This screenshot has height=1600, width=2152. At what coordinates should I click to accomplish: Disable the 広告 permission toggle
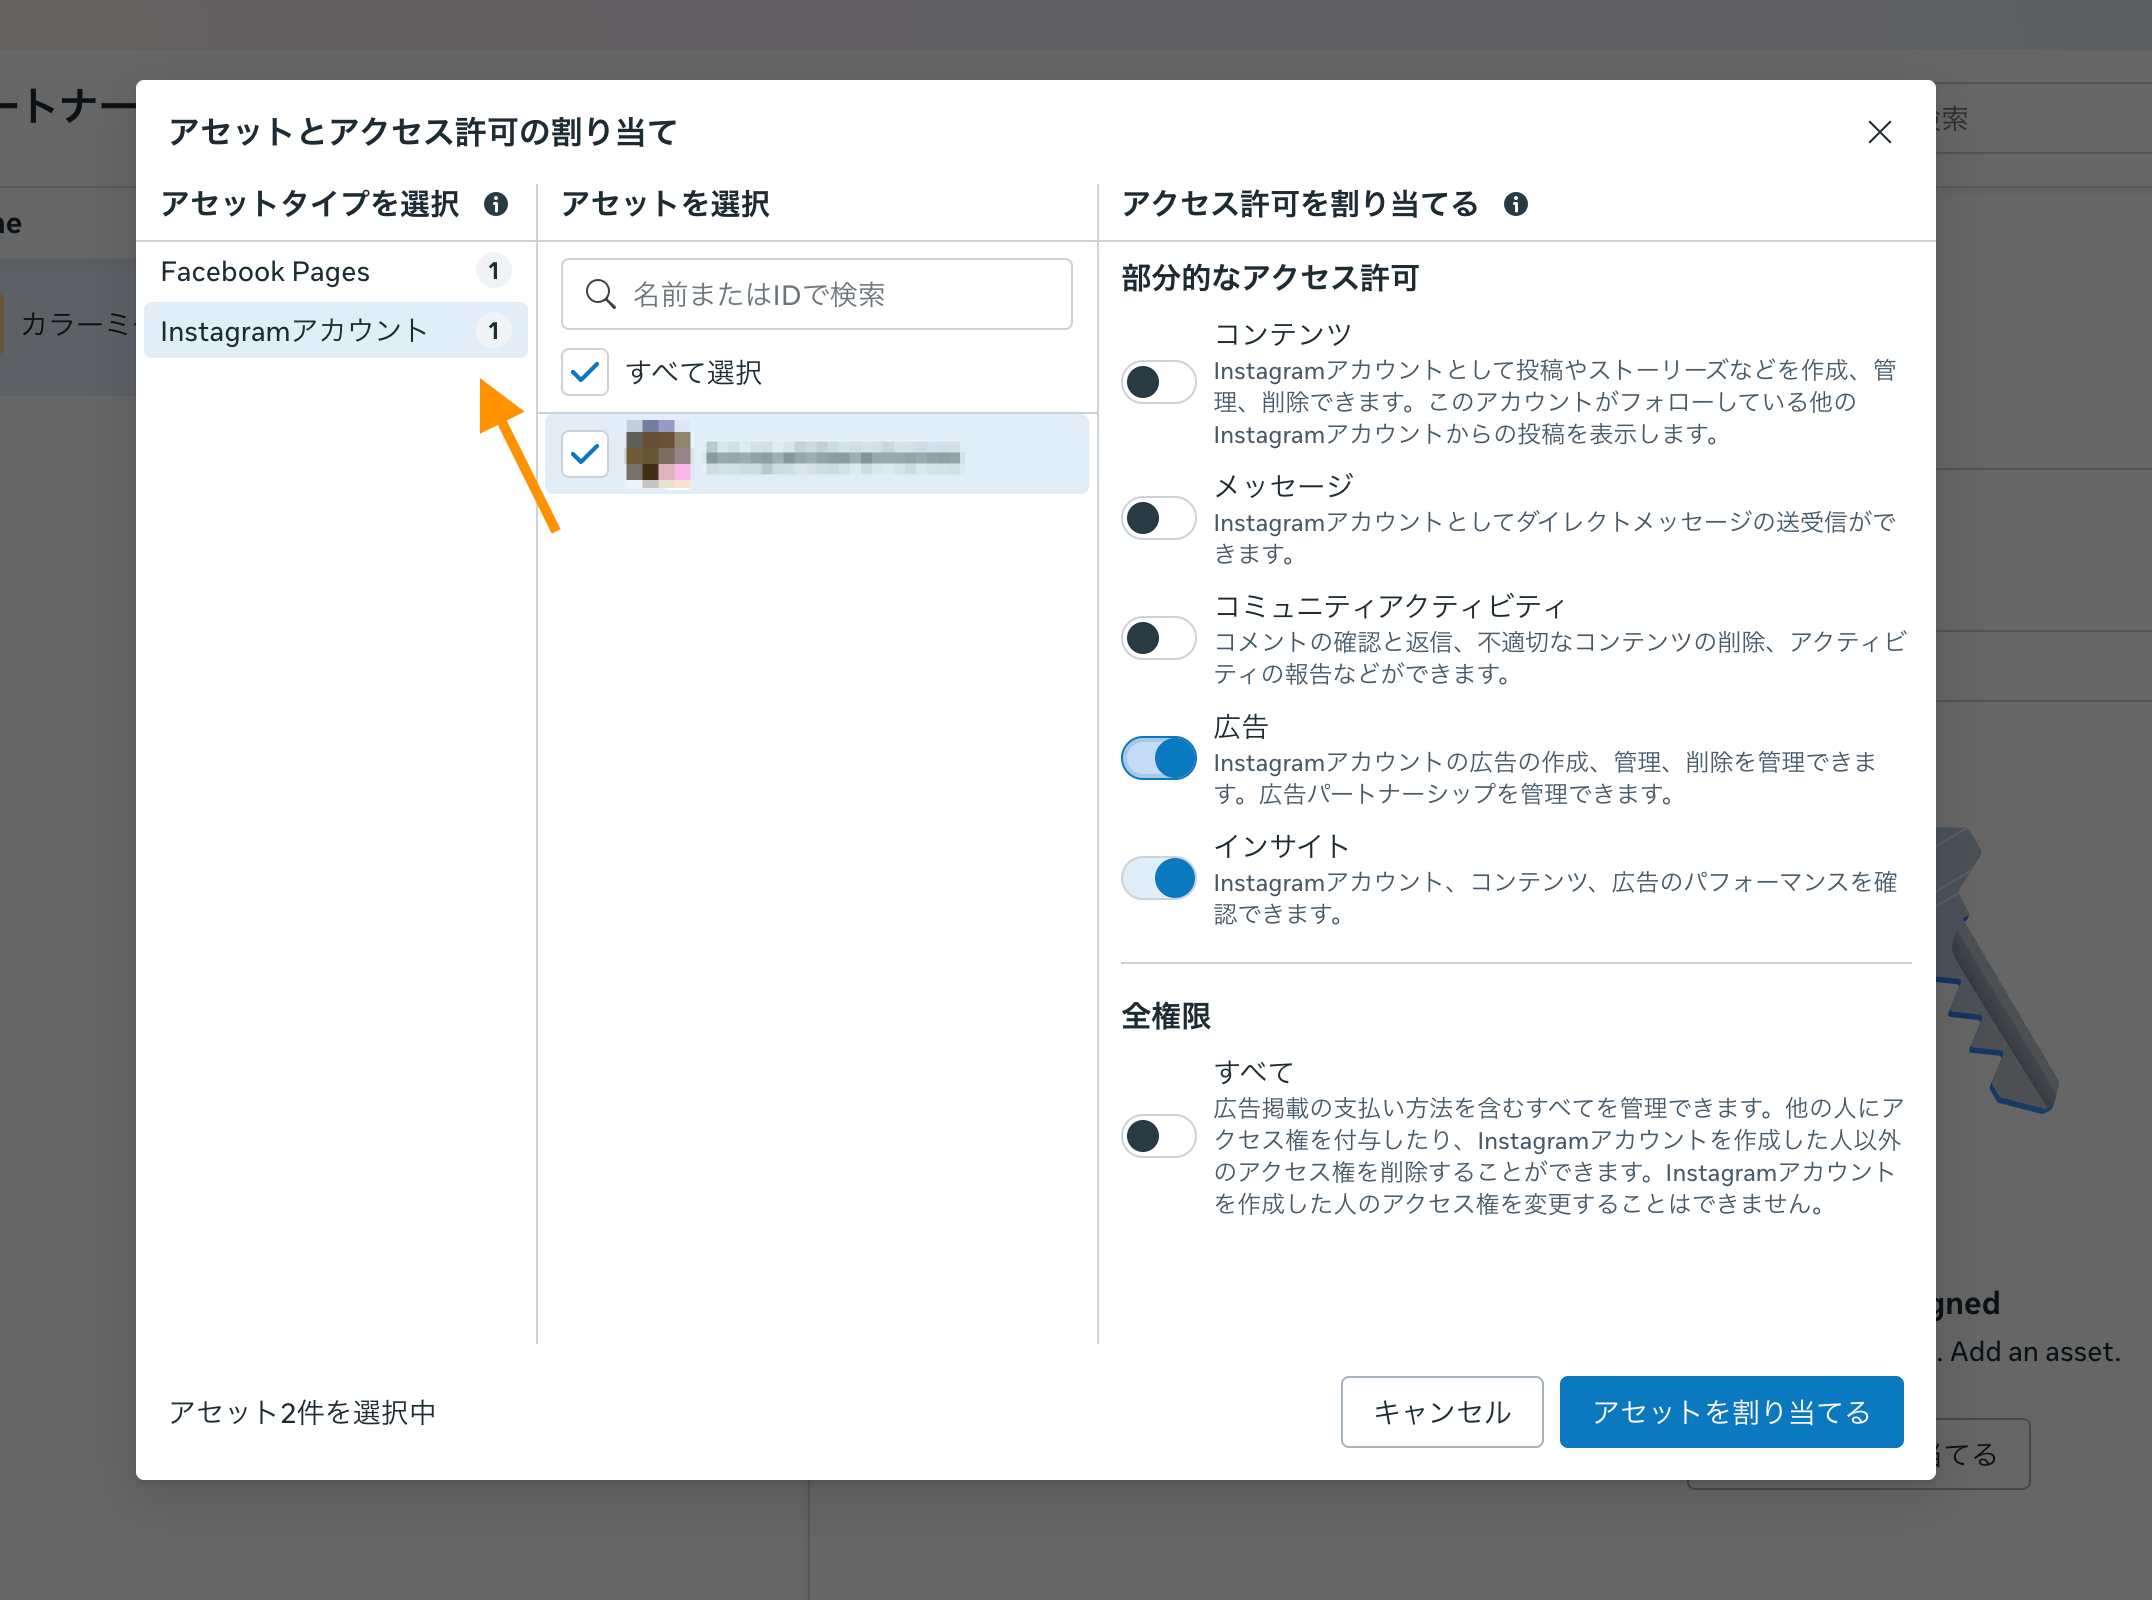(1158, 758)
